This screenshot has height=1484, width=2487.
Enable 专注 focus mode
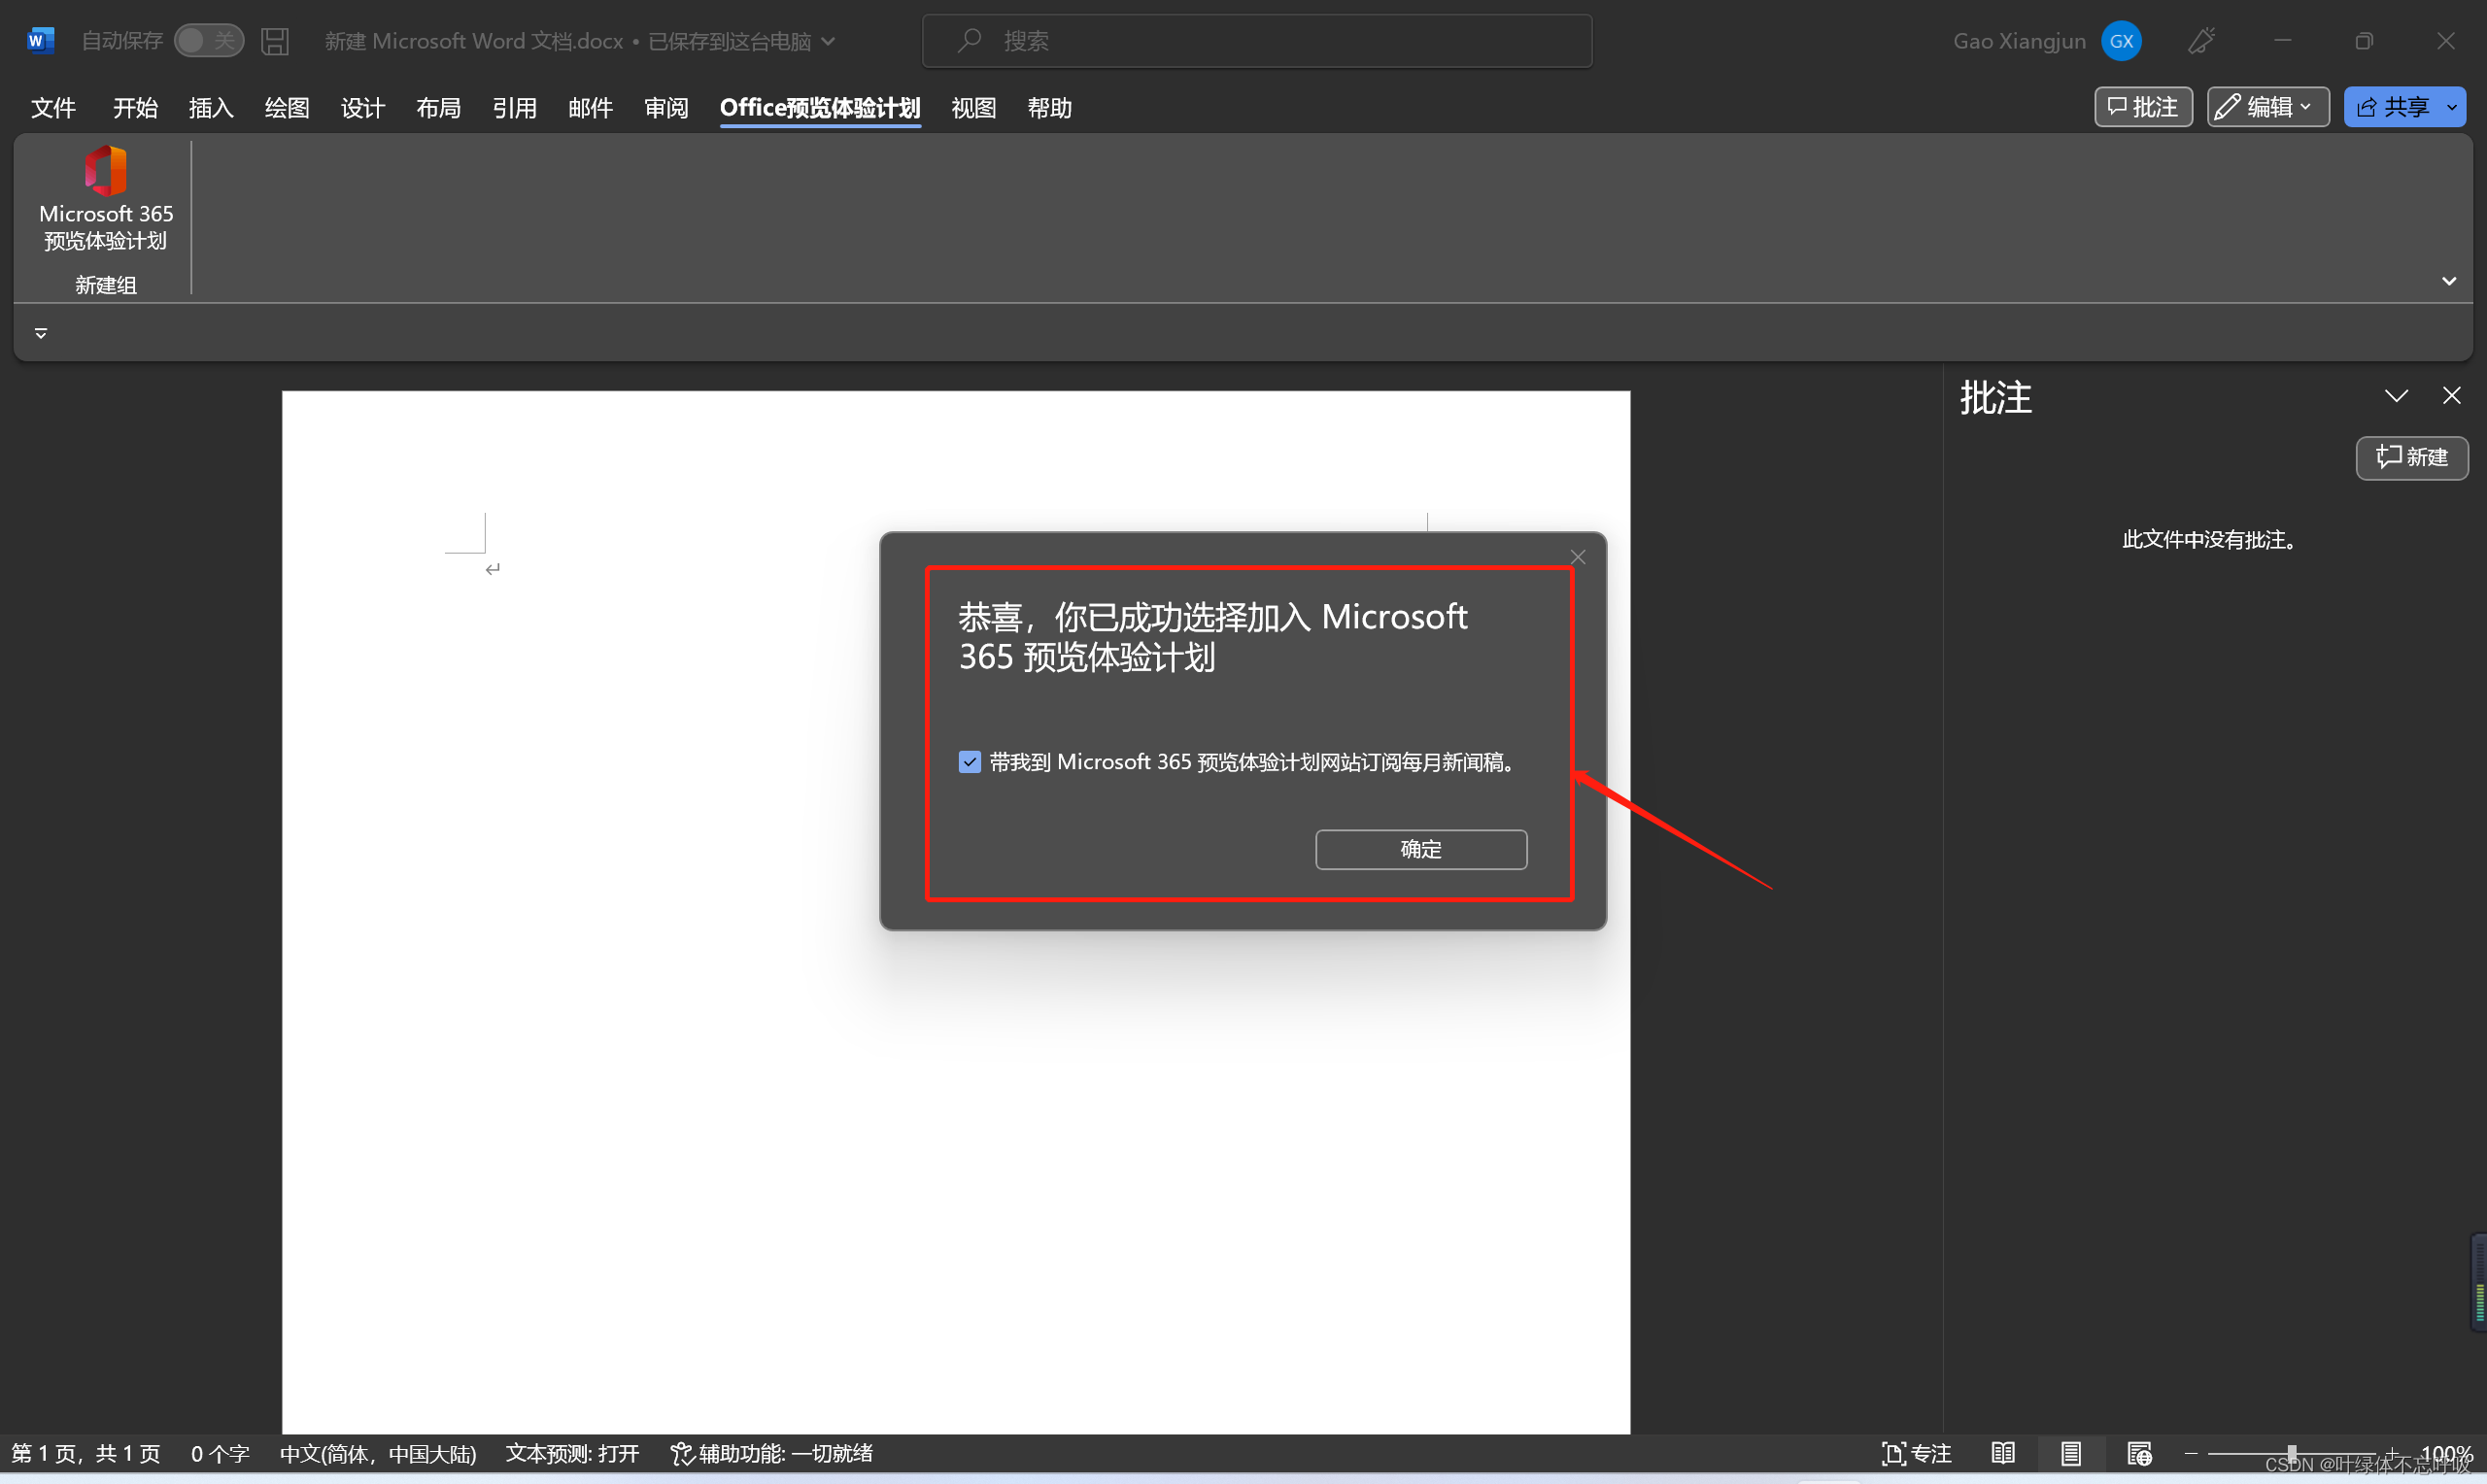coord(1916,1453)
